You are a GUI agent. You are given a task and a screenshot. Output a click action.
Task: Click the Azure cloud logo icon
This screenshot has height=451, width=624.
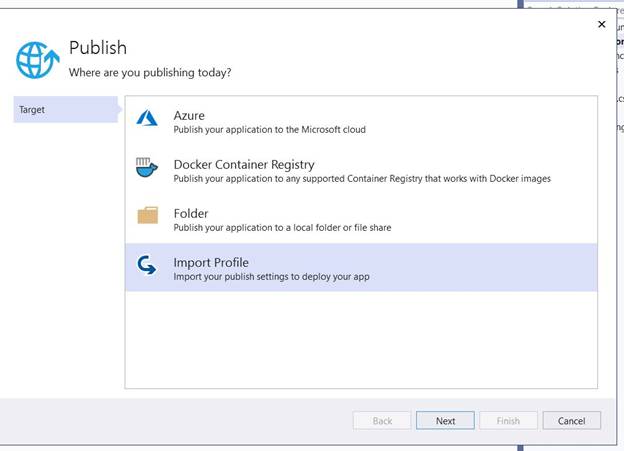[147, 118]
